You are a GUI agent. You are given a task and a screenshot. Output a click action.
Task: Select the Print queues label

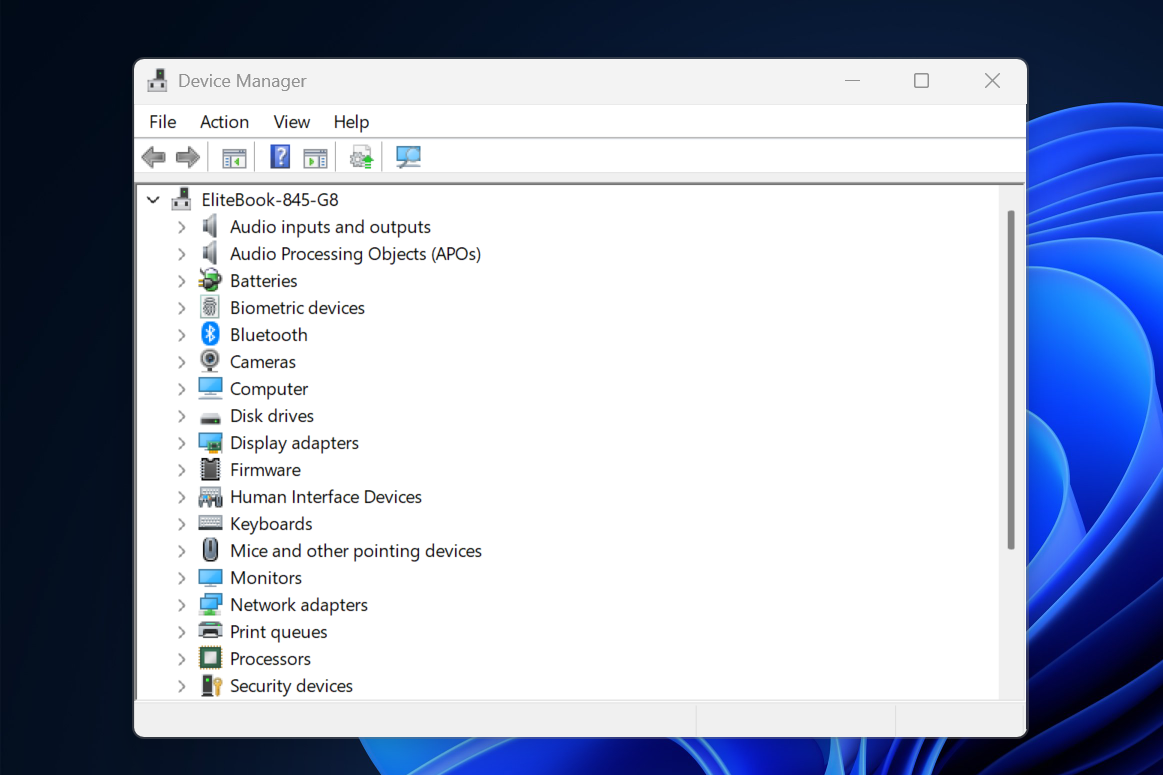point(279,632)
